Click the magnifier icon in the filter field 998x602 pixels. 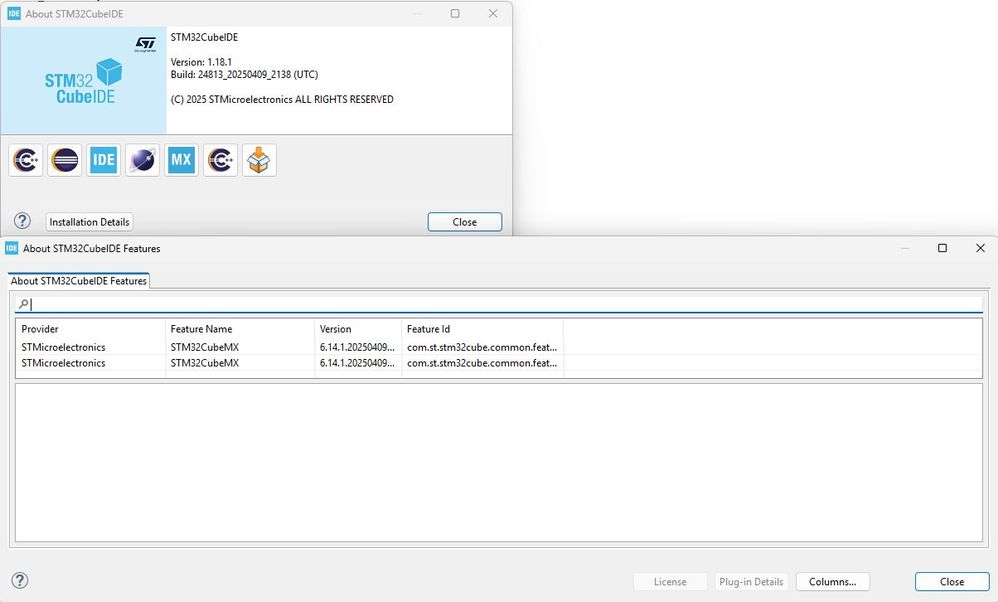(24, 304)
